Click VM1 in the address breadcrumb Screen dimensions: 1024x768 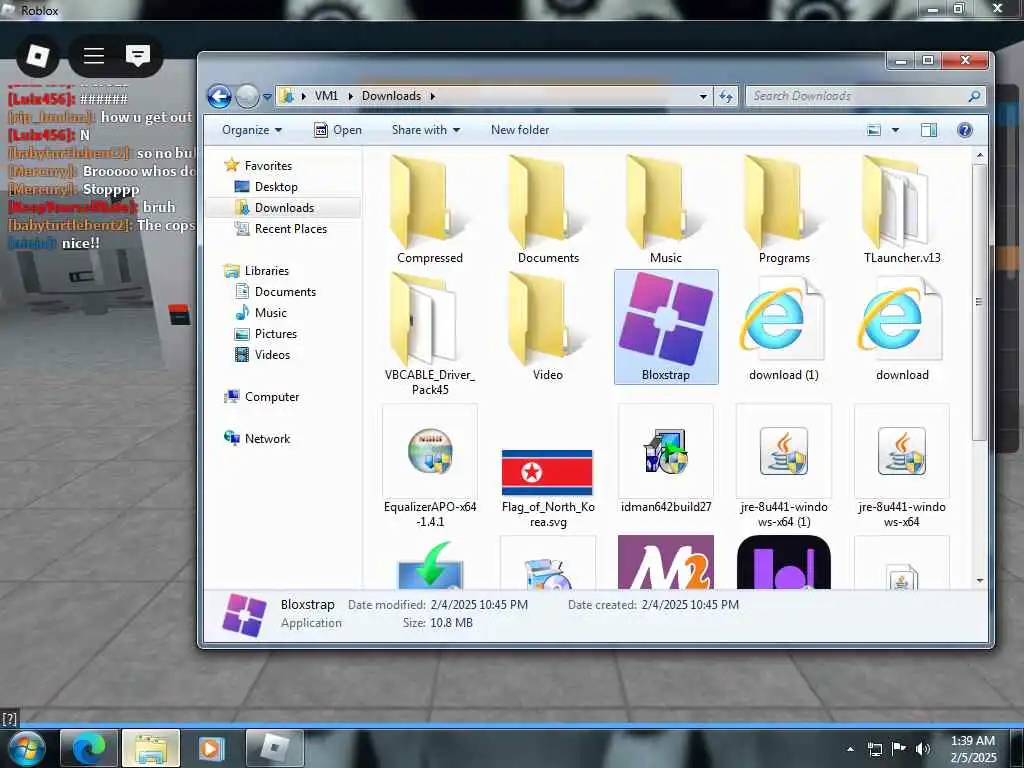[x=327, y=96]
